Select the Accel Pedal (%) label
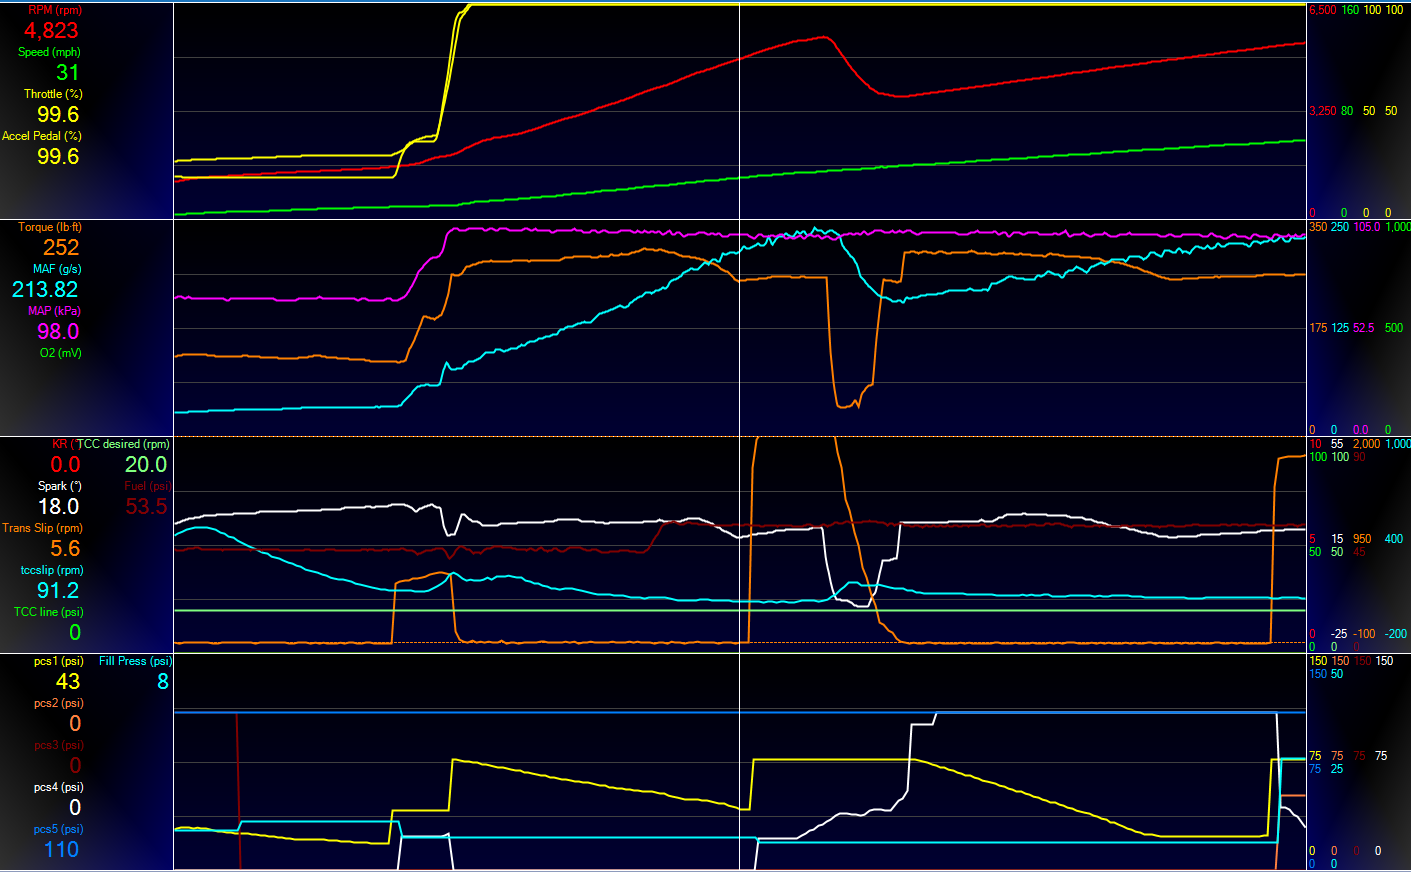 (42, 136)
